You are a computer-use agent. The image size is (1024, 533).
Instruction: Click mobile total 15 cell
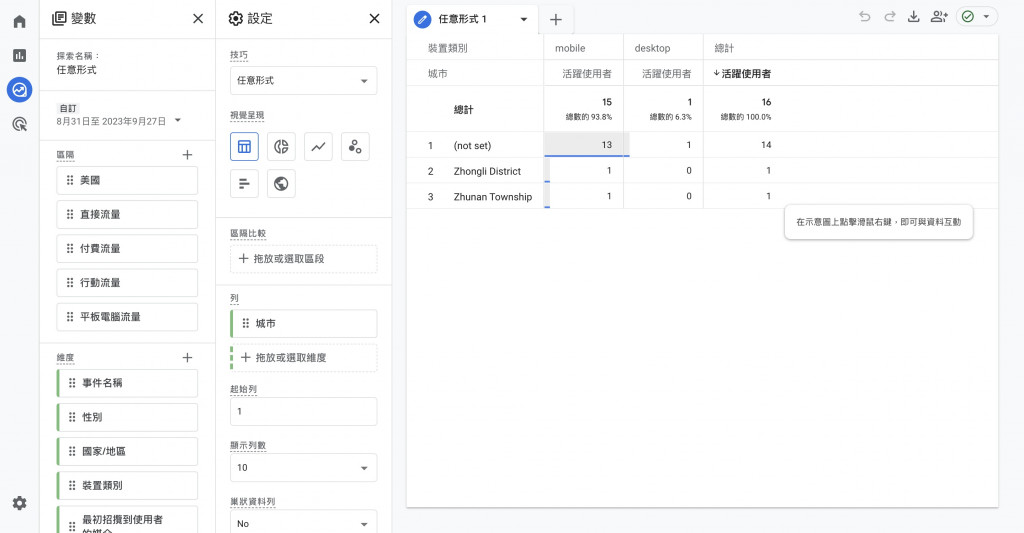pyautogui.click(x=584, y=108)
